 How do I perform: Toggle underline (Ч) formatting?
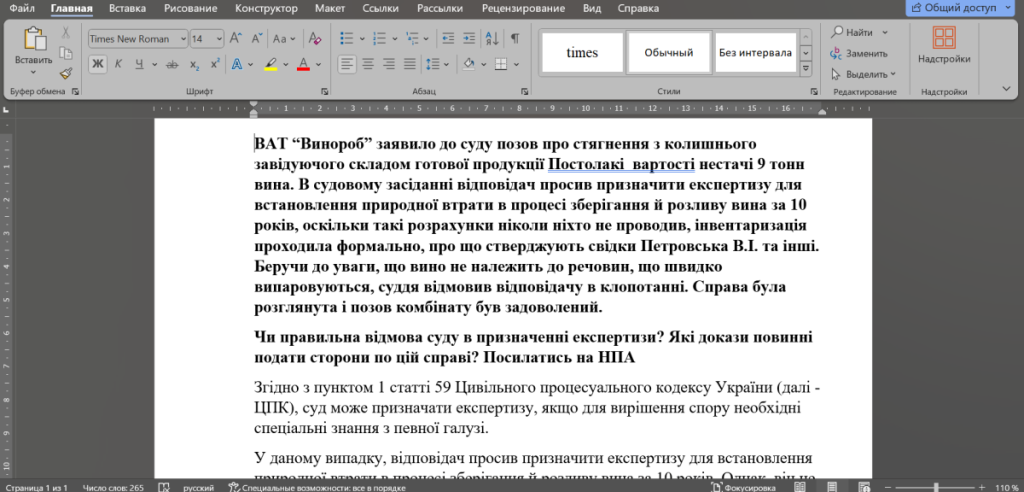(139, 64)
